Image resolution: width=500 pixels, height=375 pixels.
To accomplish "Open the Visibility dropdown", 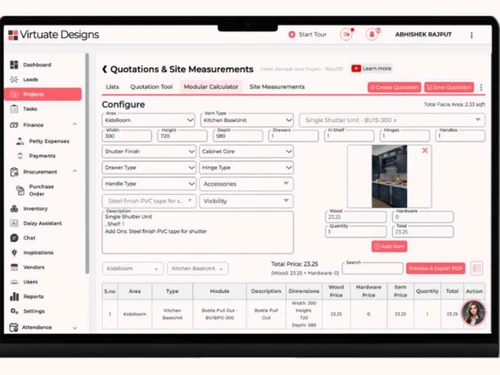I will pyautogui.click(x=246, y=201).
